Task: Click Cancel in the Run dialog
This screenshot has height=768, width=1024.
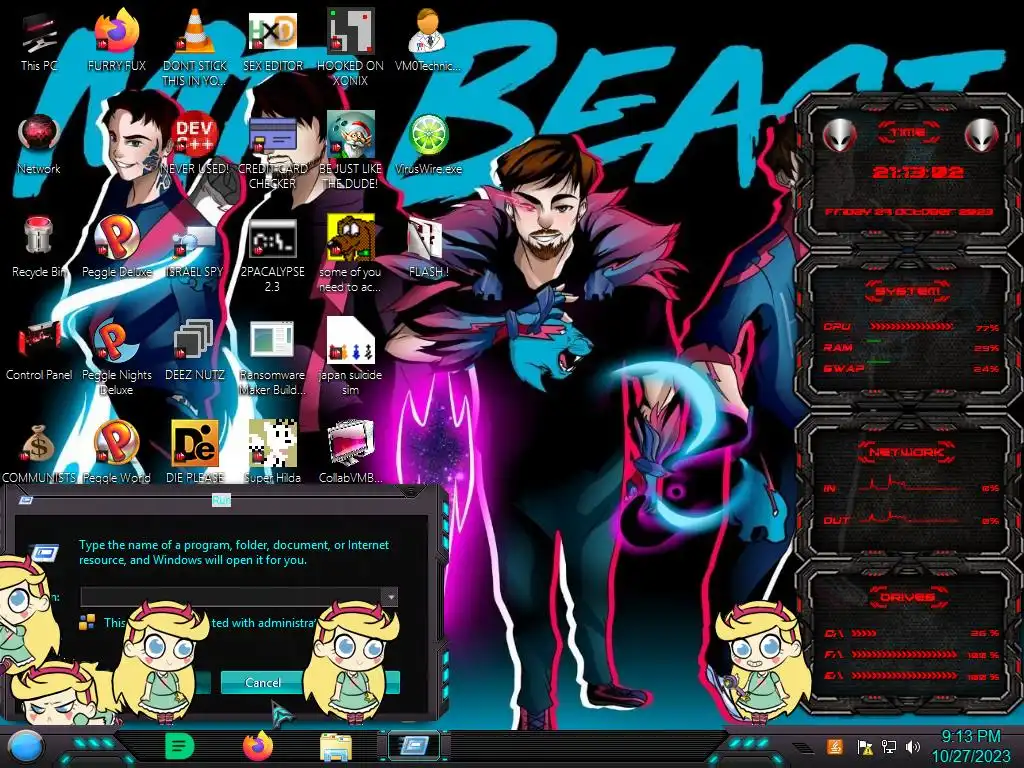Action: tap(263, 682)
